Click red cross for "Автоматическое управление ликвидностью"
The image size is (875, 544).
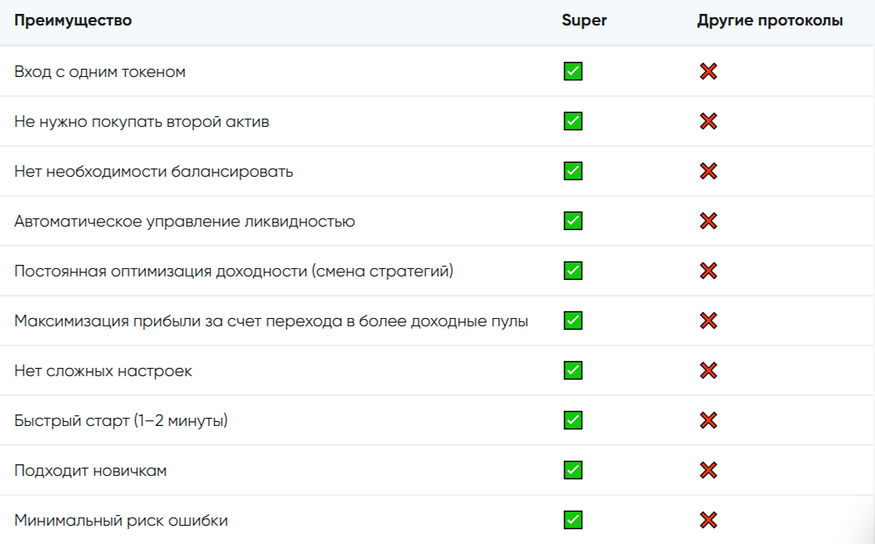tap(708, 221)
